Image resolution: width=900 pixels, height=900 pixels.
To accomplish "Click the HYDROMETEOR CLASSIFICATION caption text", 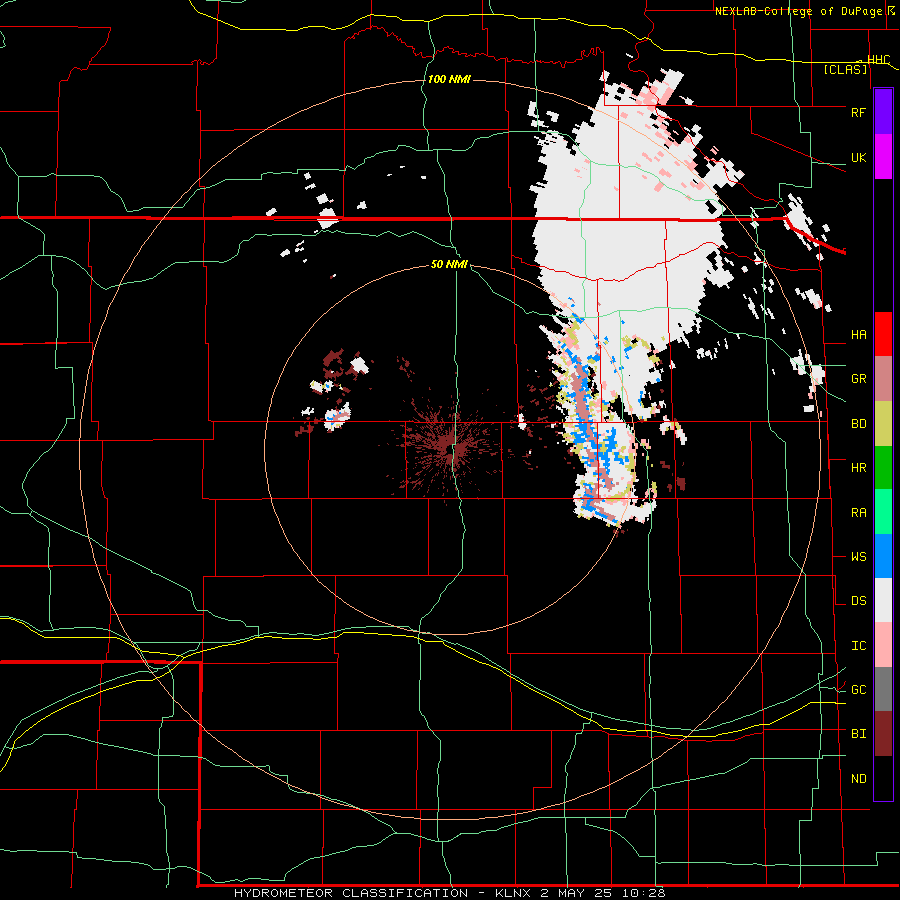I will coord(352,893).
